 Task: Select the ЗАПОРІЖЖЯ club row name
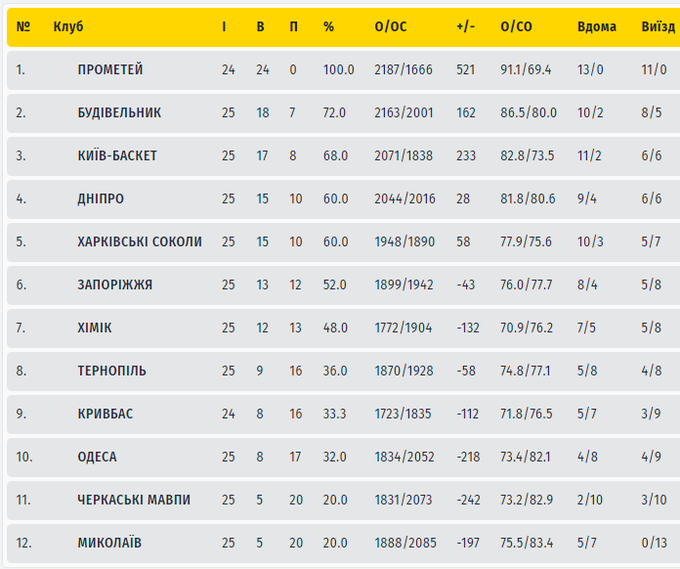pos(115,285)
